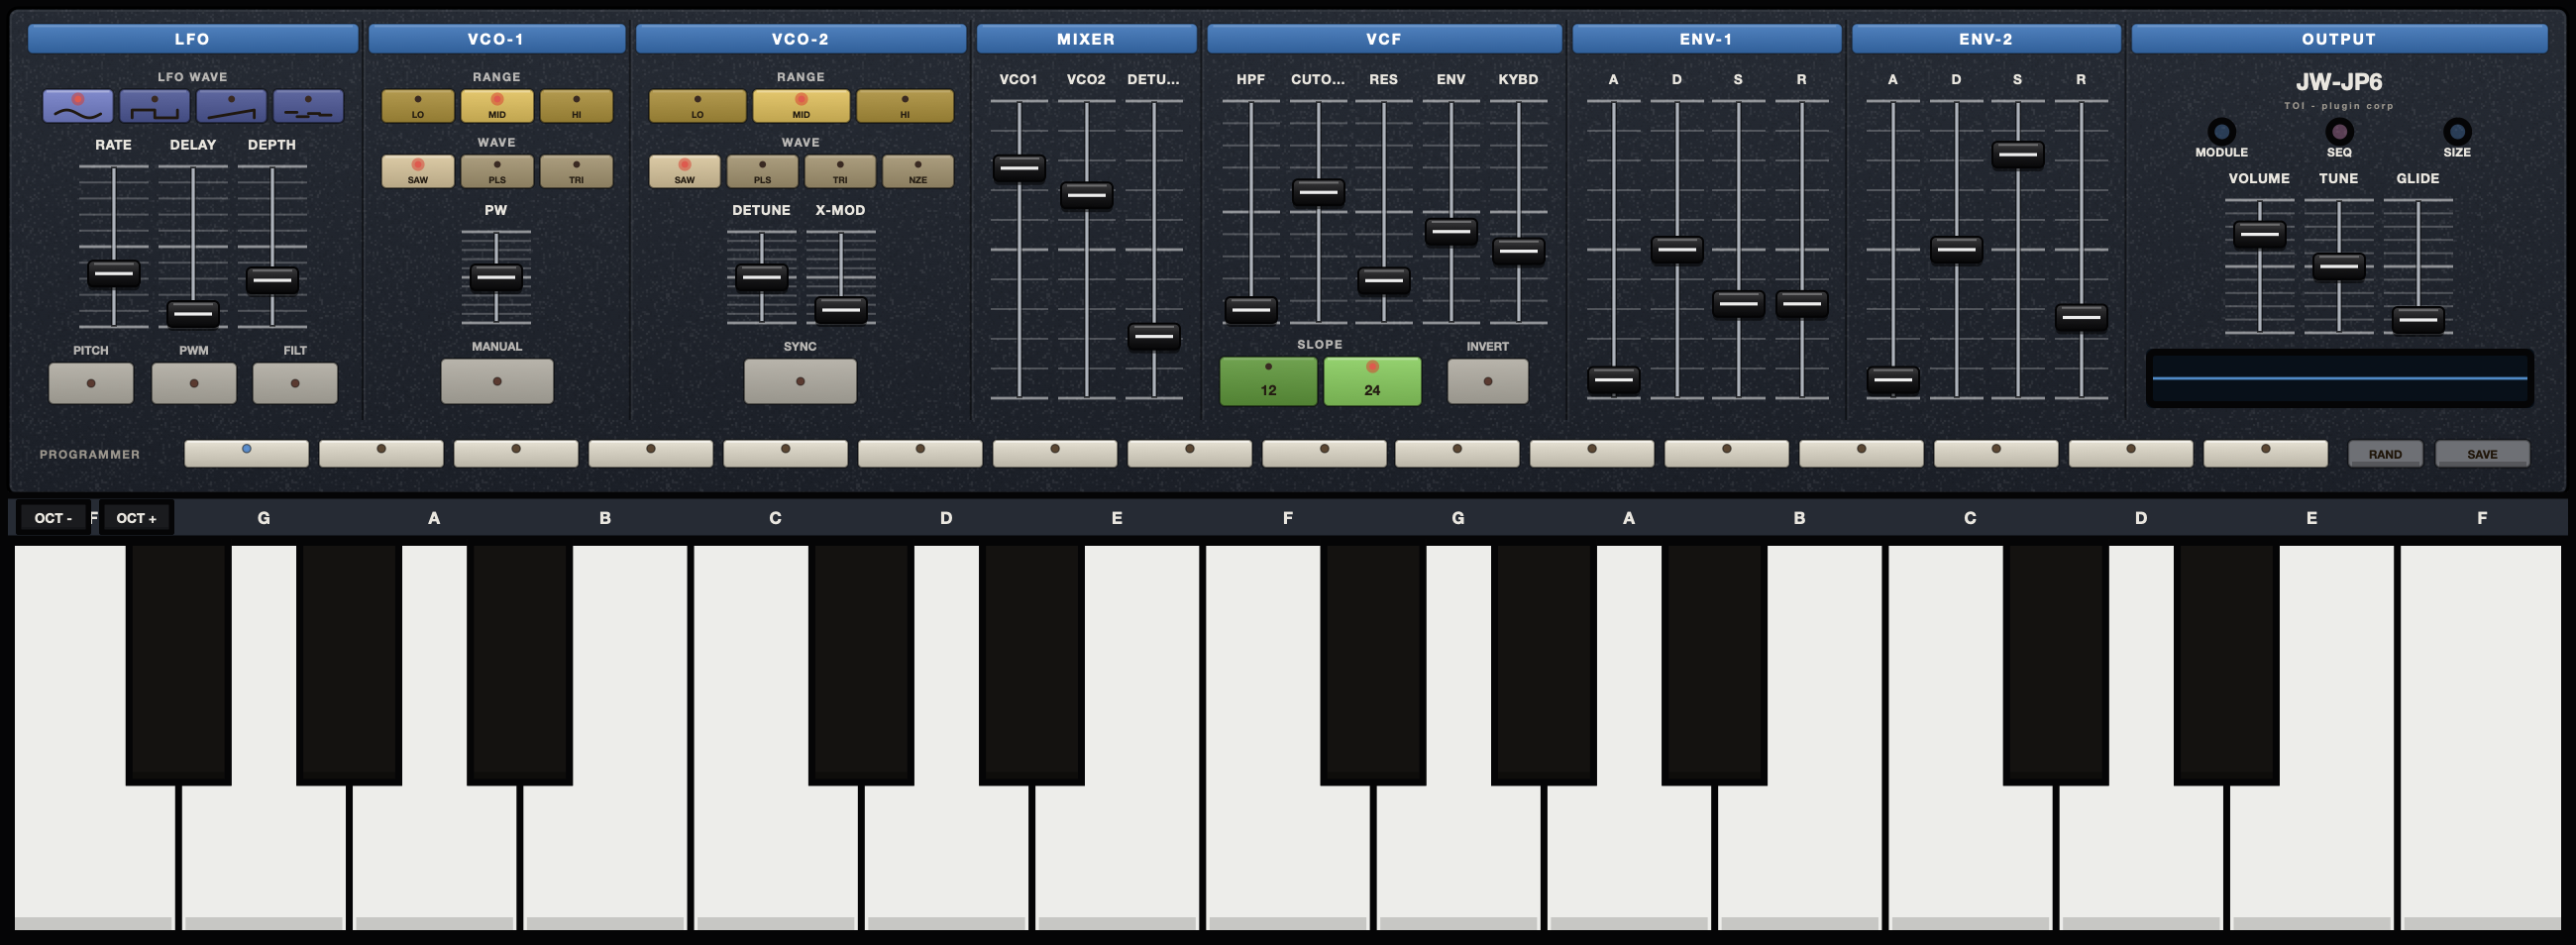Toggle LFO PWM modulation
Viewport: 2576px width, 945px height.
click(x=194, y=383)
